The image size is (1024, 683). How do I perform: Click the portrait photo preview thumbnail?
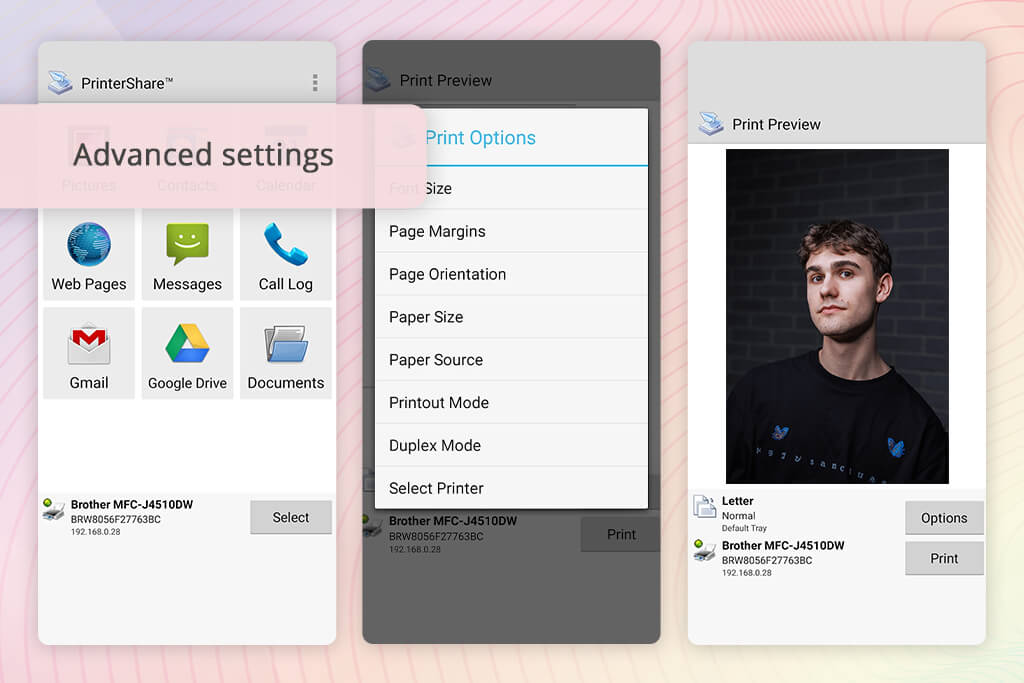click(837, 316)
